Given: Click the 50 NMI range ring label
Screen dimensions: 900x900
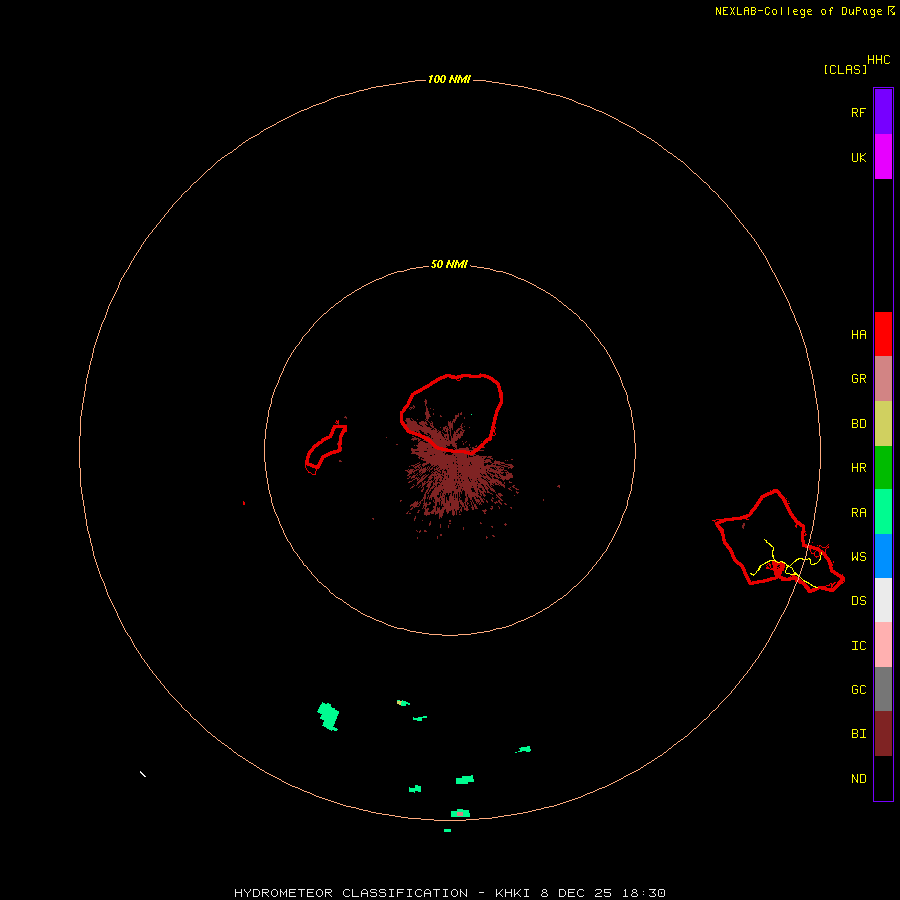Looking at the screenshot, I should pos(449,264).
